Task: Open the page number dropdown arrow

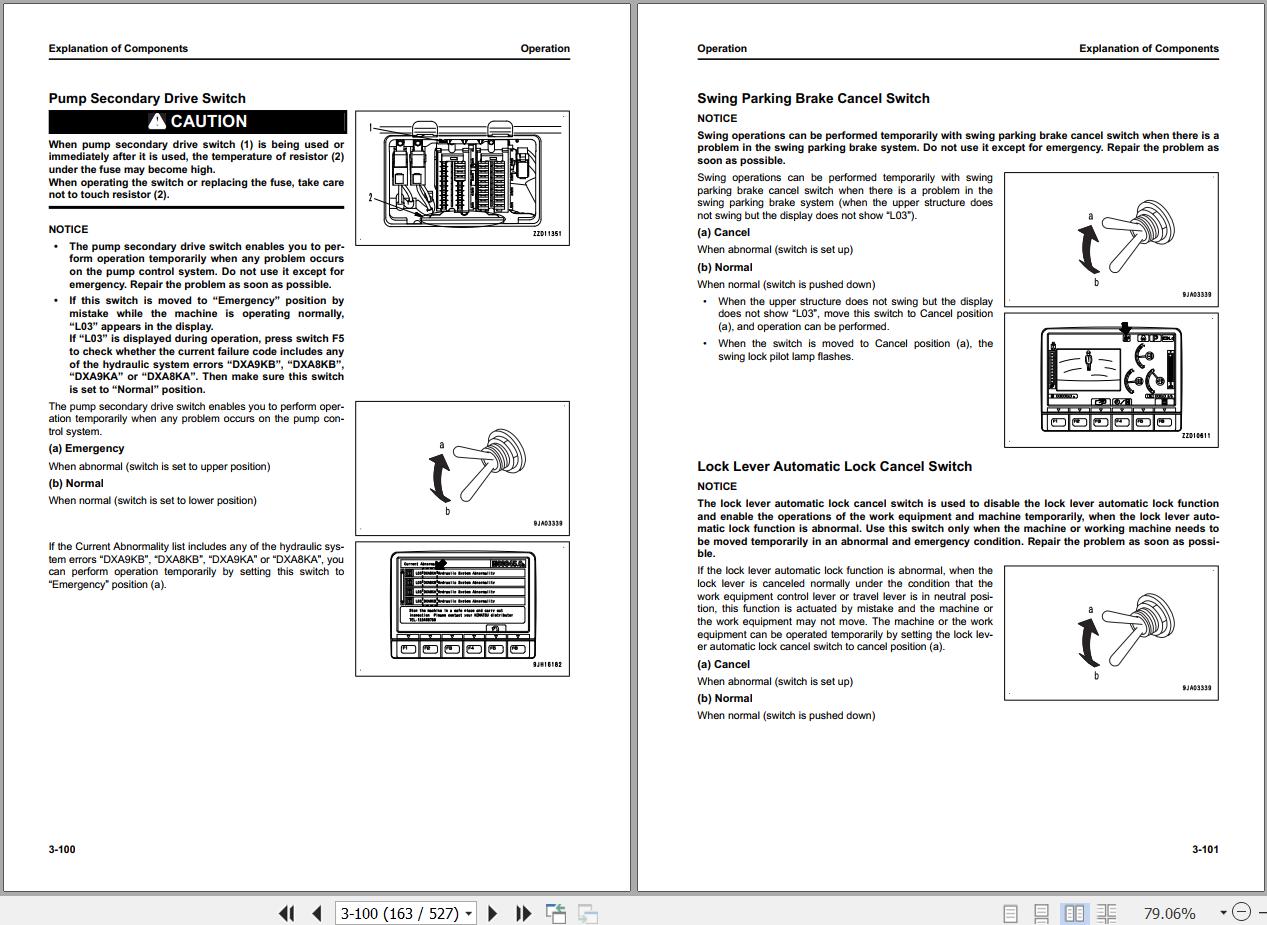Action: pos(469,913)
